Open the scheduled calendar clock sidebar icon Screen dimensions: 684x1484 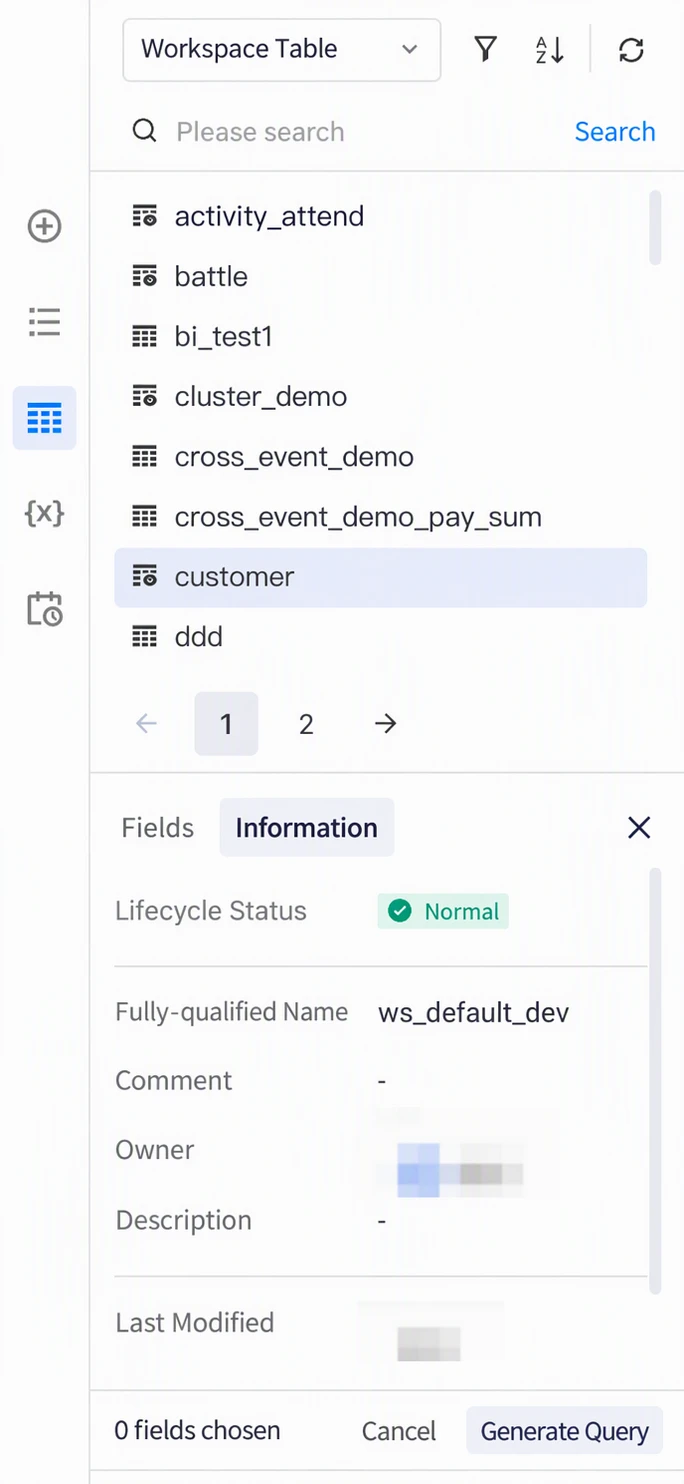tap(44, 609)
